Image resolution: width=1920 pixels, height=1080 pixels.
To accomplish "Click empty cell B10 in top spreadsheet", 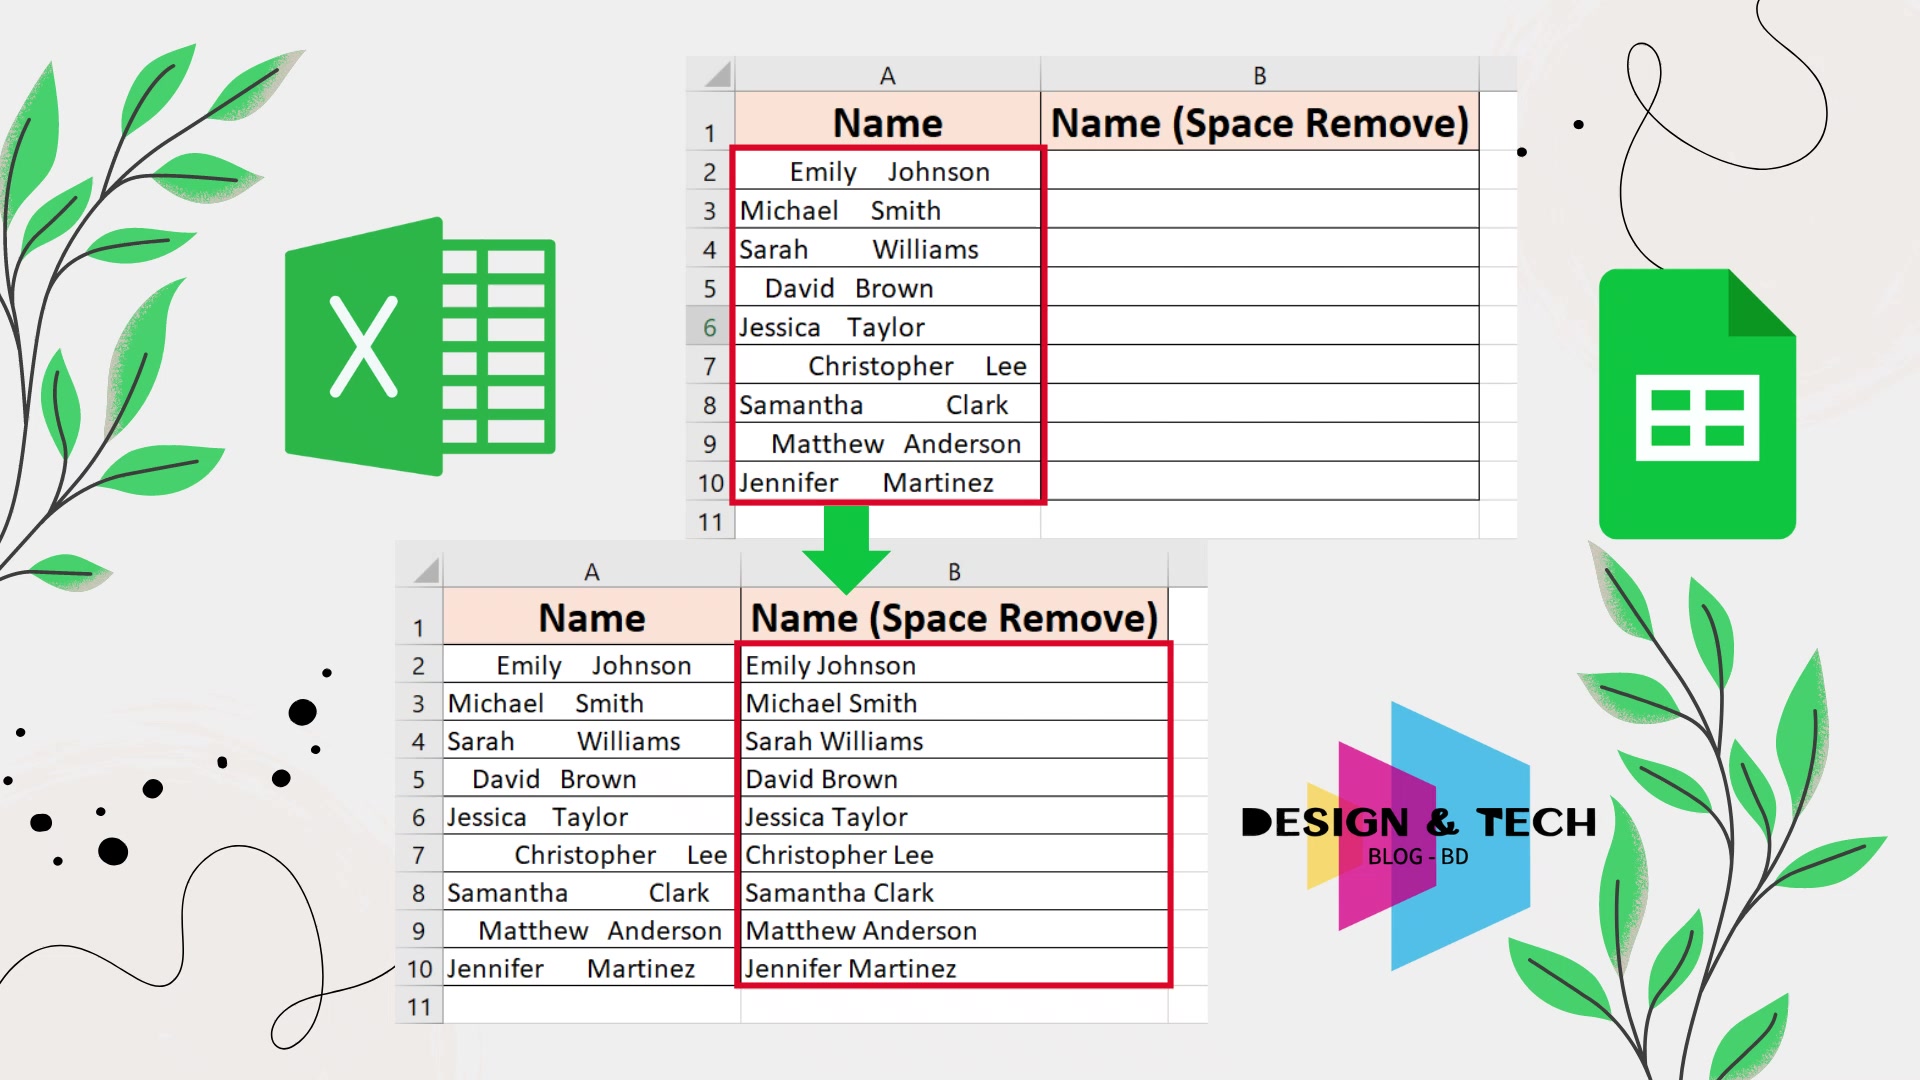I will pos(1259,482).
